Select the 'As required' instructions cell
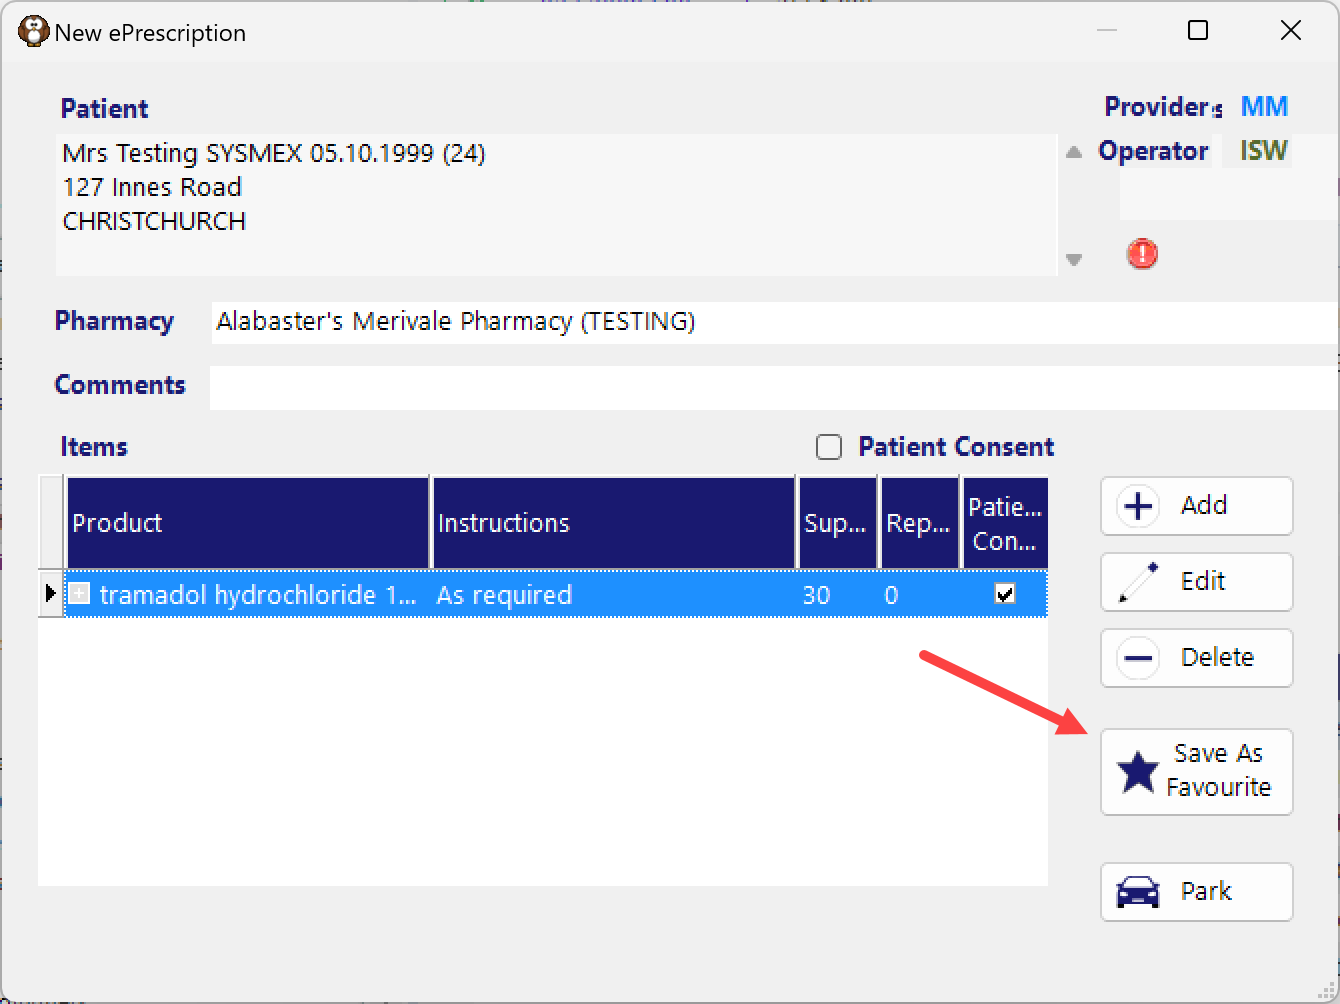Viewport: 1340px width, 1004px height. pyautogui.click(x=614, y=595)
